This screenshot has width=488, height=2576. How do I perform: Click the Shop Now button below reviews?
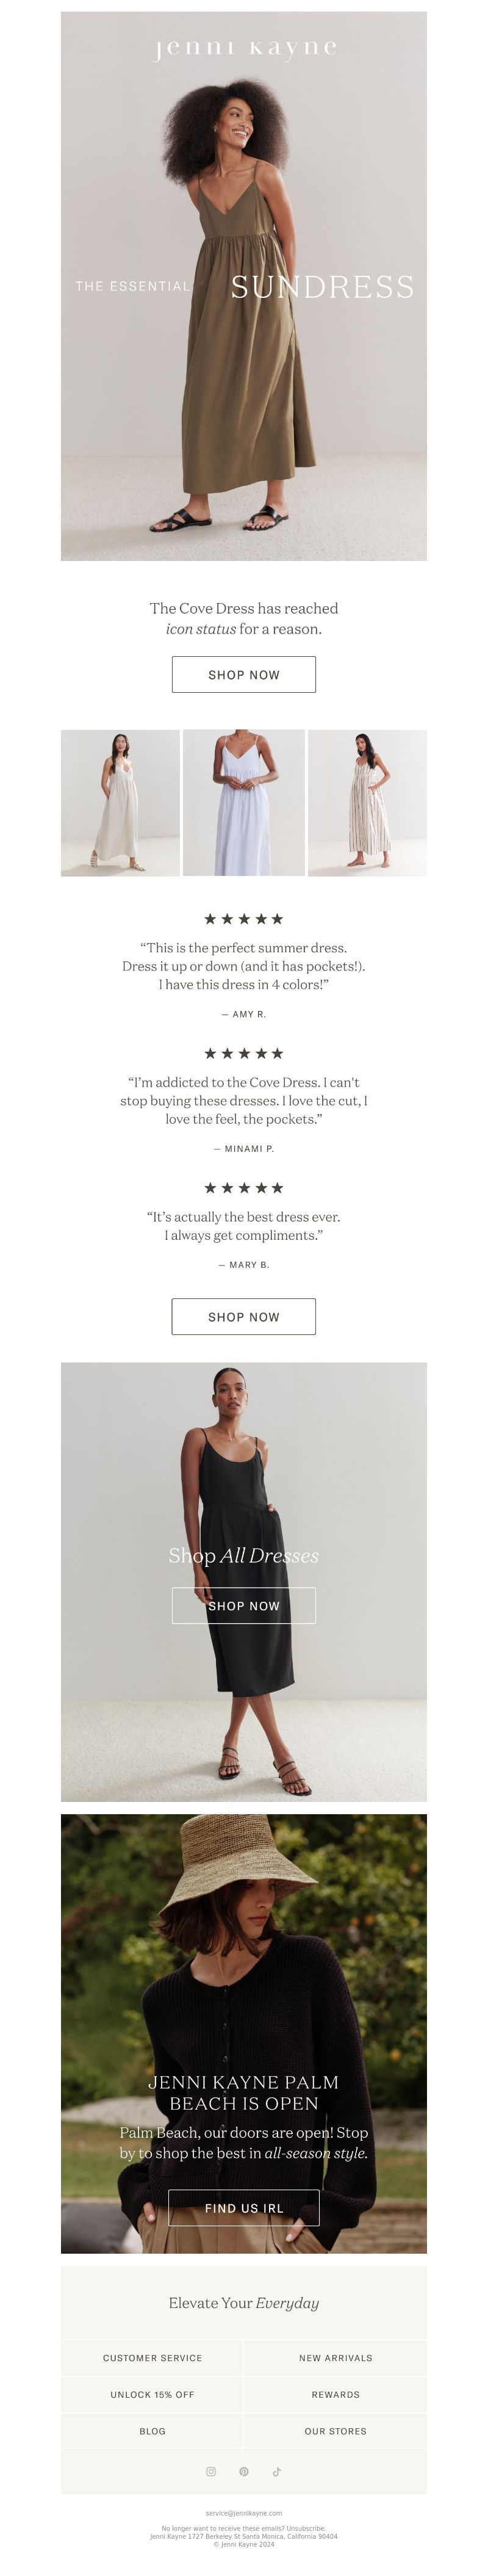click(x=244, y=1316)
